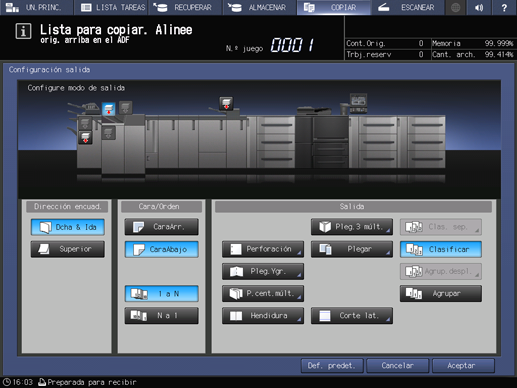Open Corte lat. side trim options
Screen dimensions: 517x388
point(352,316)
